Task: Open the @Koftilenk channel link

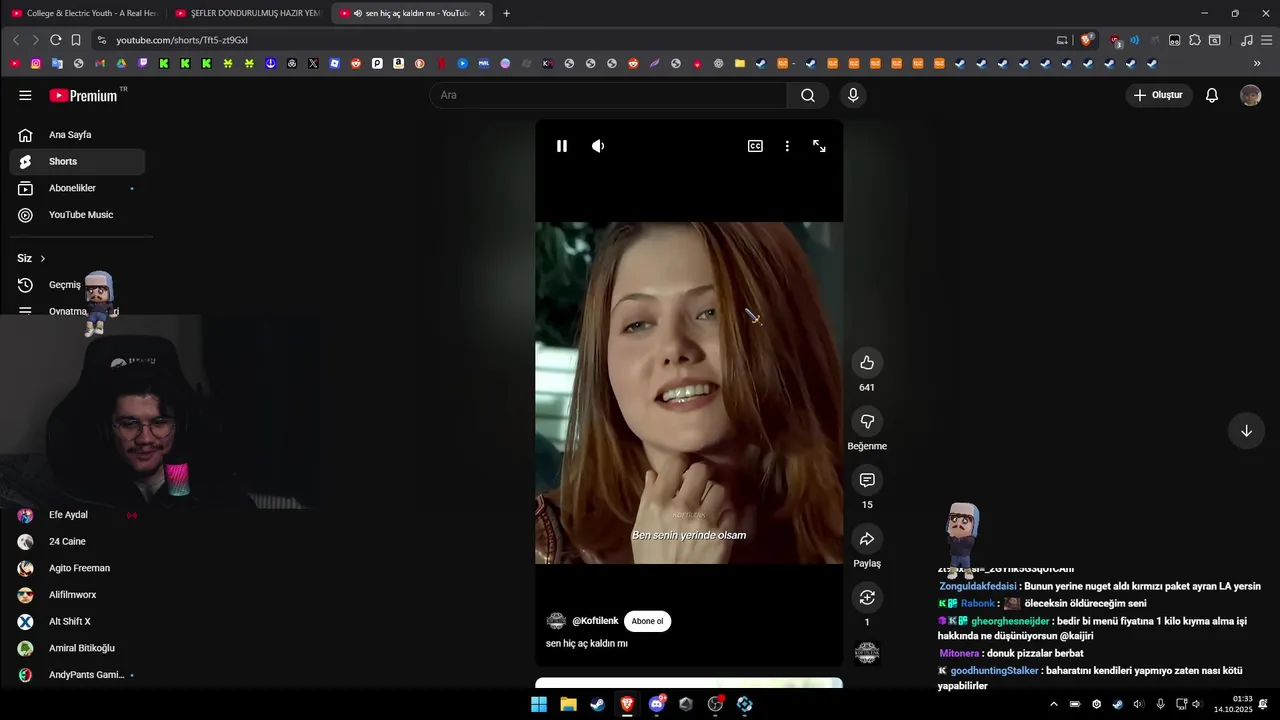Action: point(595,621)
